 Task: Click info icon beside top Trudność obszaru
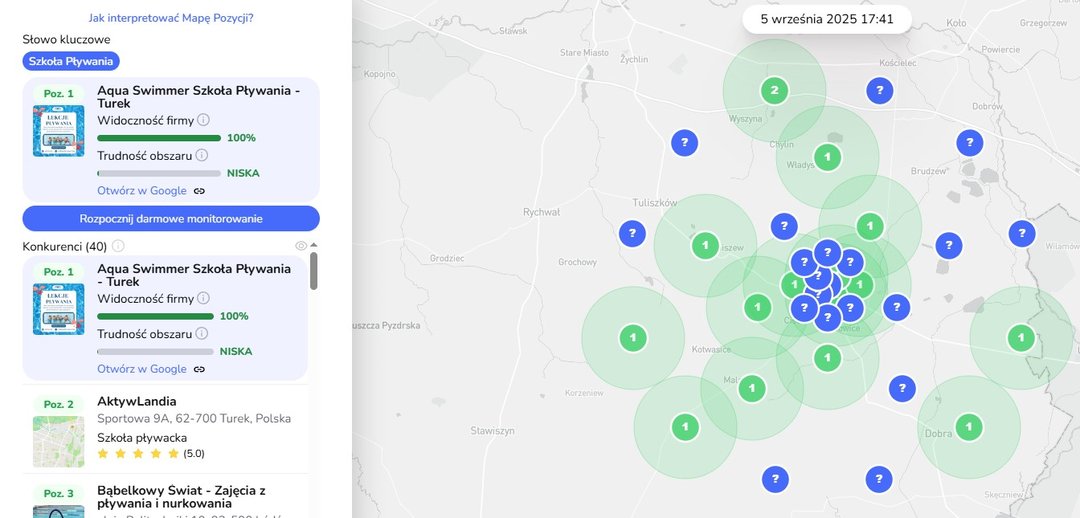[201, 155]
